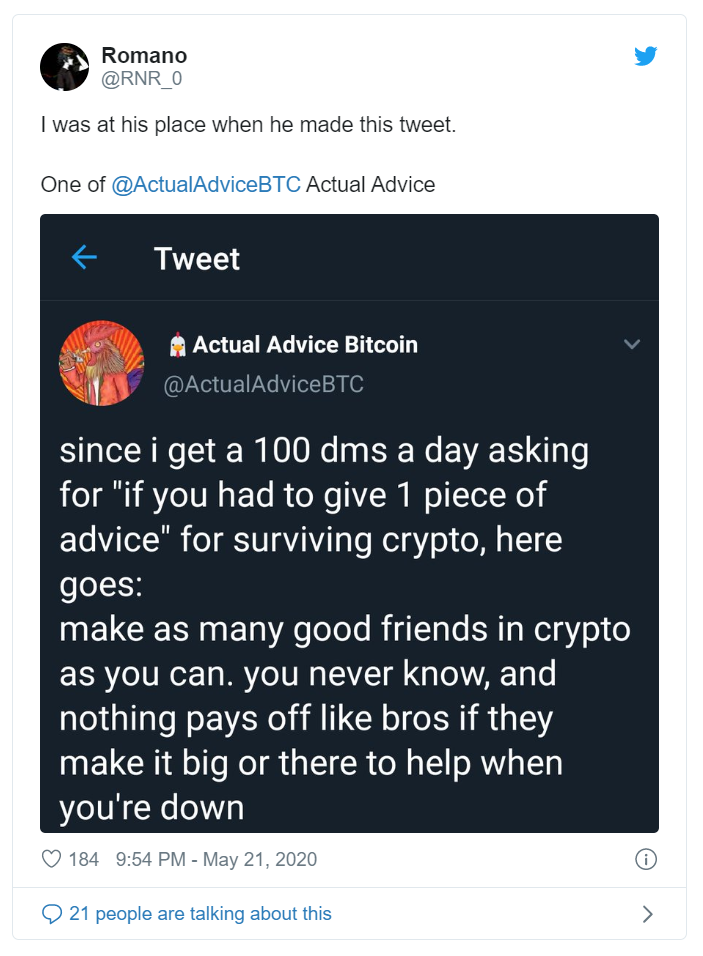Click the 184 likes count

[84, 859]
